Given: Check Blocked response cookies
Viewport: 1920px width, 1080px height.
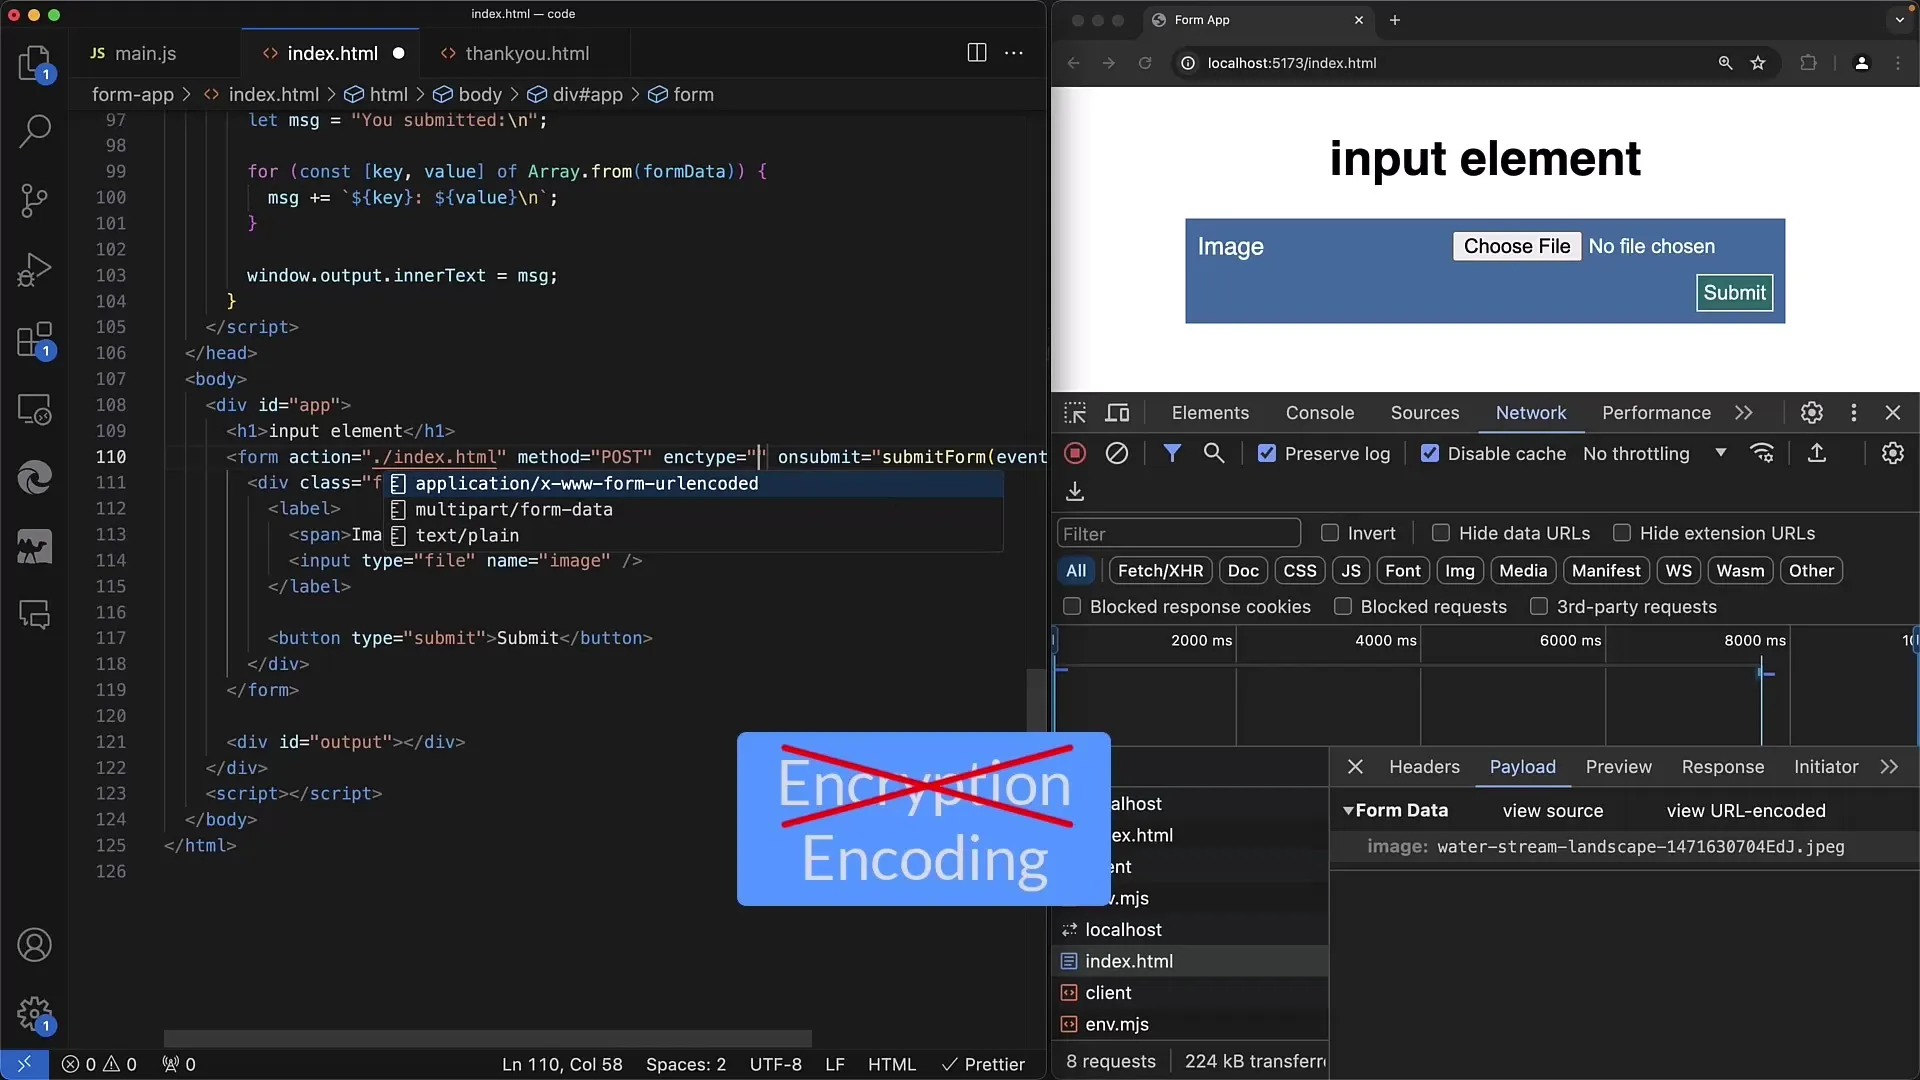Looking at the screenshot, I should point(1072,606).
